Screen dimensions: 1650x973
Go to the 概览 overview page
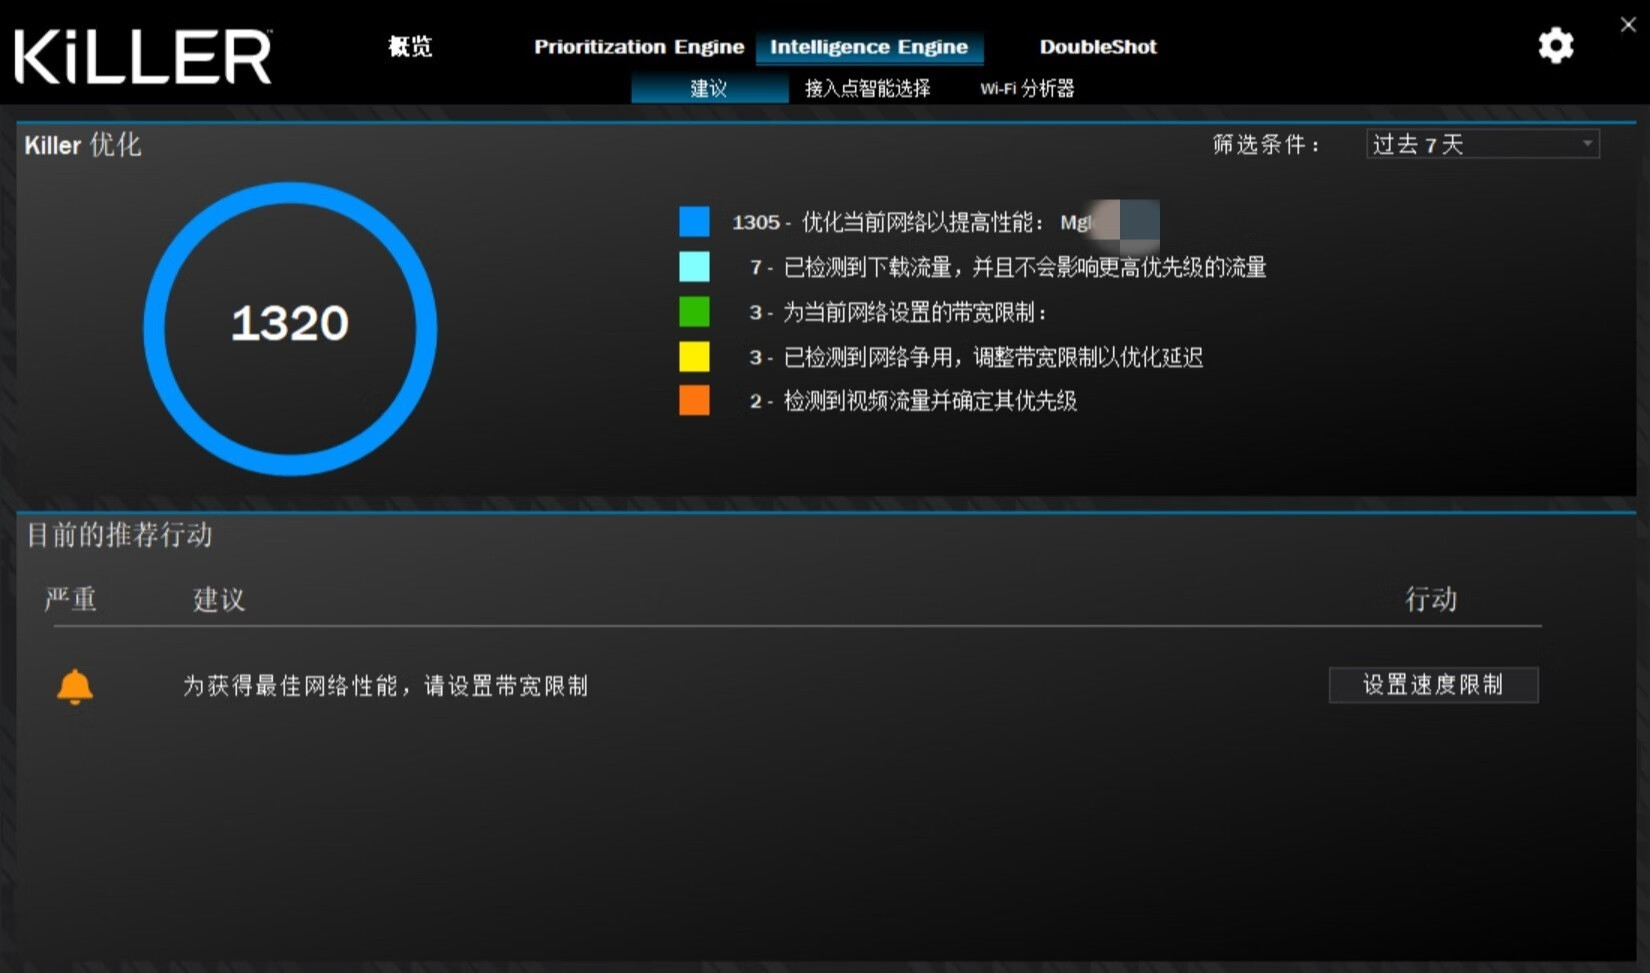(x=409, y=46)
